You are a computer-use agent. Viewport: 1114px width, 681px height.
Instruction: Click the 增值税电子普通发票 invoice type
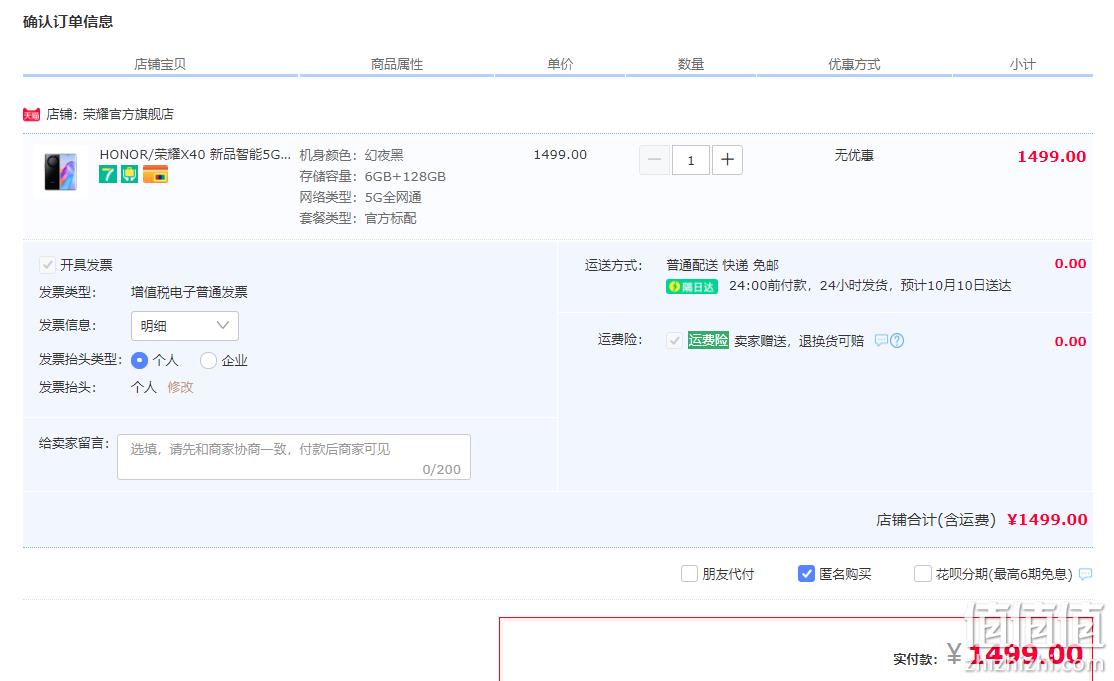(x=190, y=292)
